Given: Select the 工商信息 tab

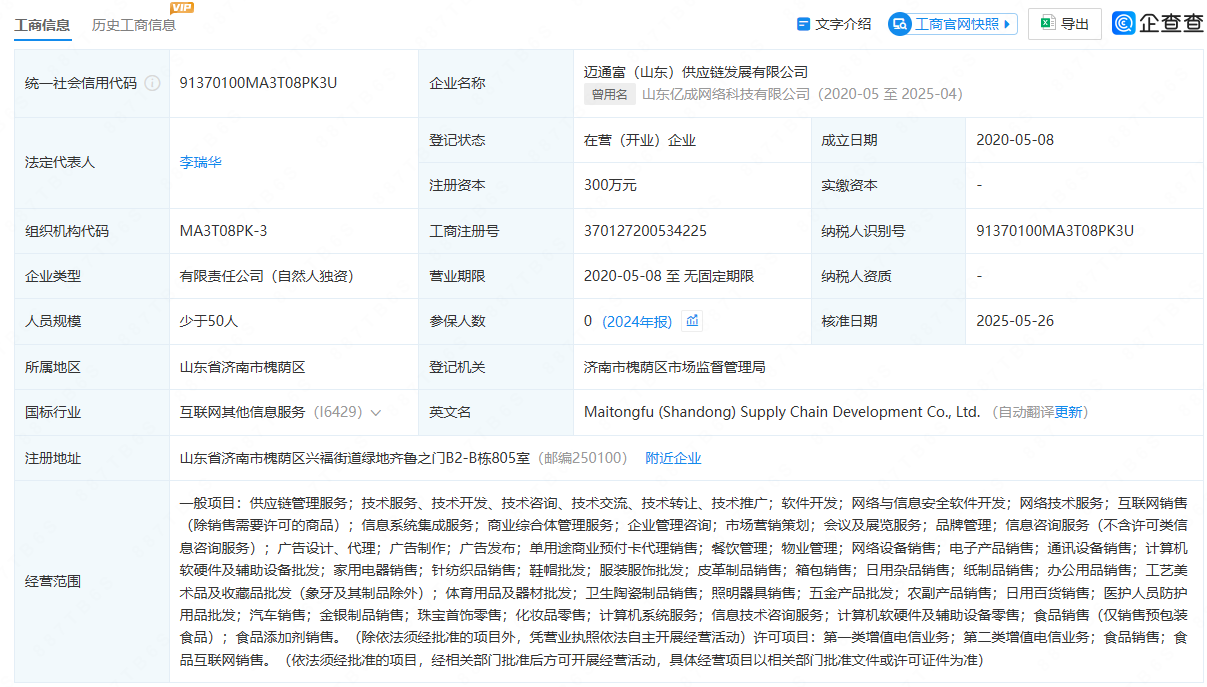Looking at the screenshot, I should pyautogui.click(x=42, y=25).
